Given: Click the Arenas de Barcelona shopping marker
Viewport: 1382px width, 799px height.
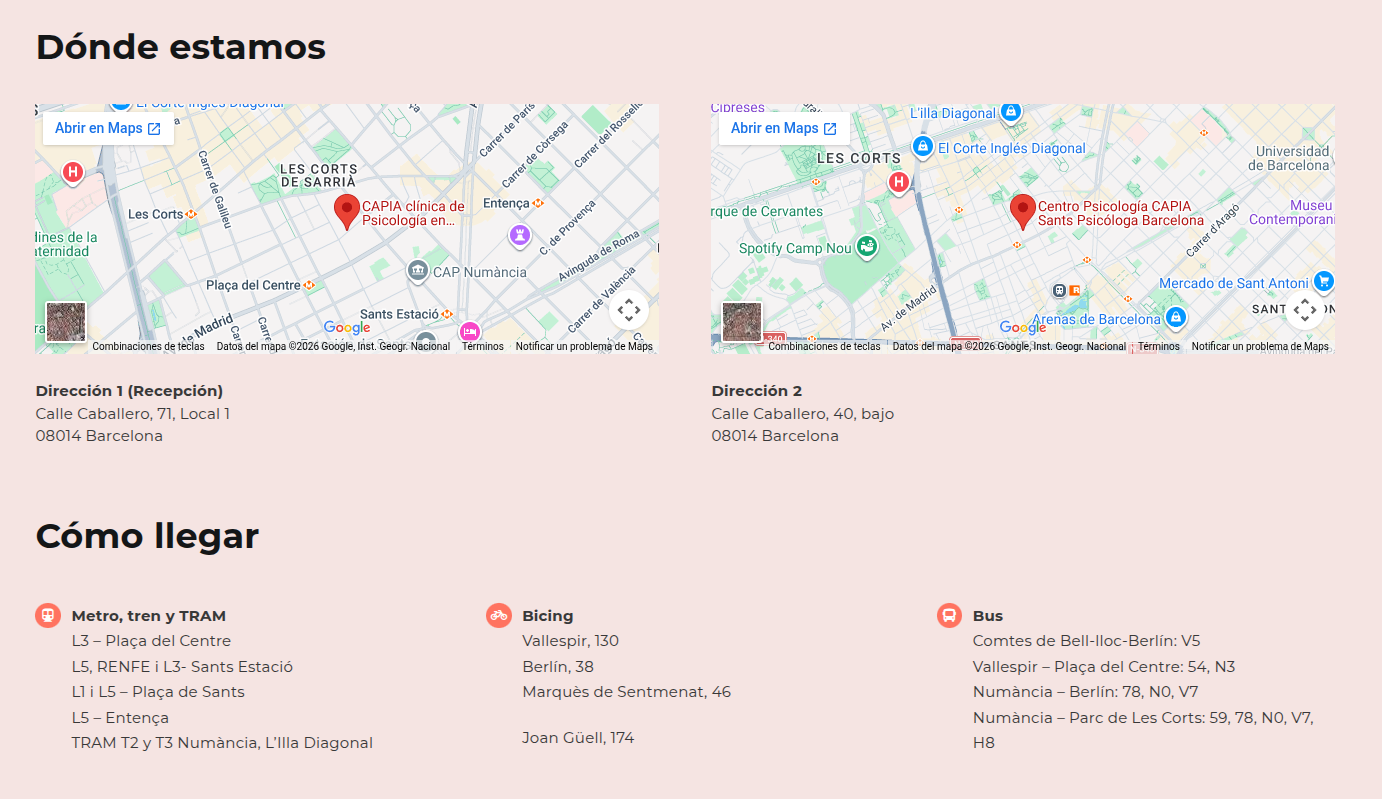Looking at the screenshot, I should 1176,318.
